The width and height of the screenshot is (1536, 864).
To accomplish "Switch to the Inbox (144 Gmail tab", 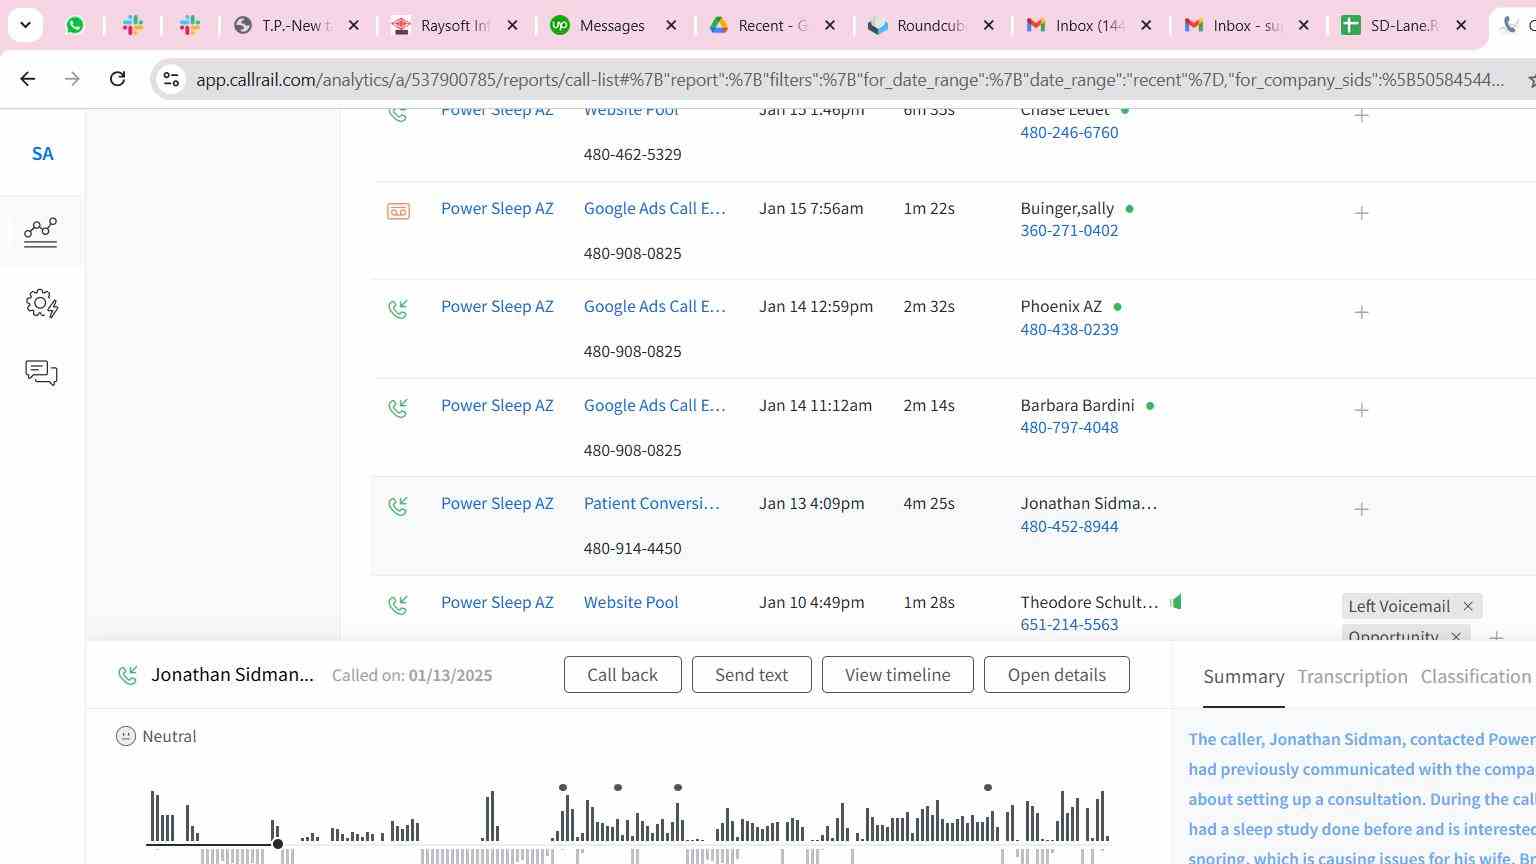I will point(1076,25).
